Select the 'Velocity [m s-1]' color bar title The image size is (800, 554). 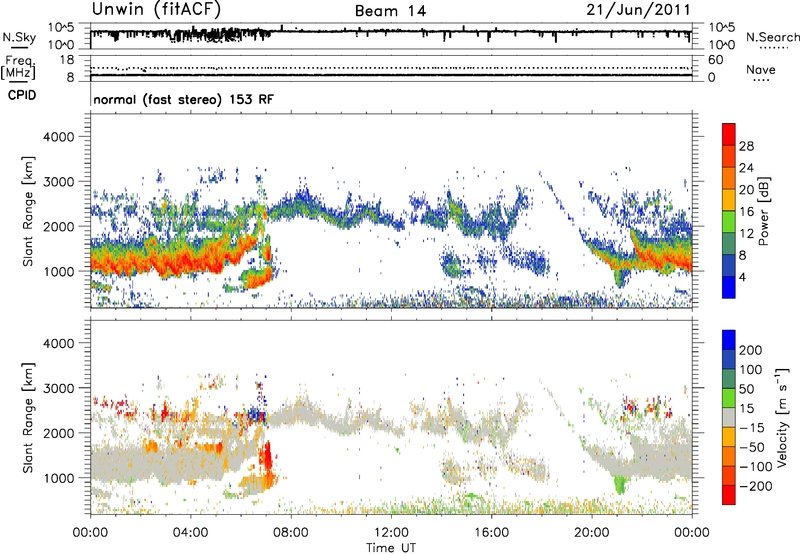[782, 417]
